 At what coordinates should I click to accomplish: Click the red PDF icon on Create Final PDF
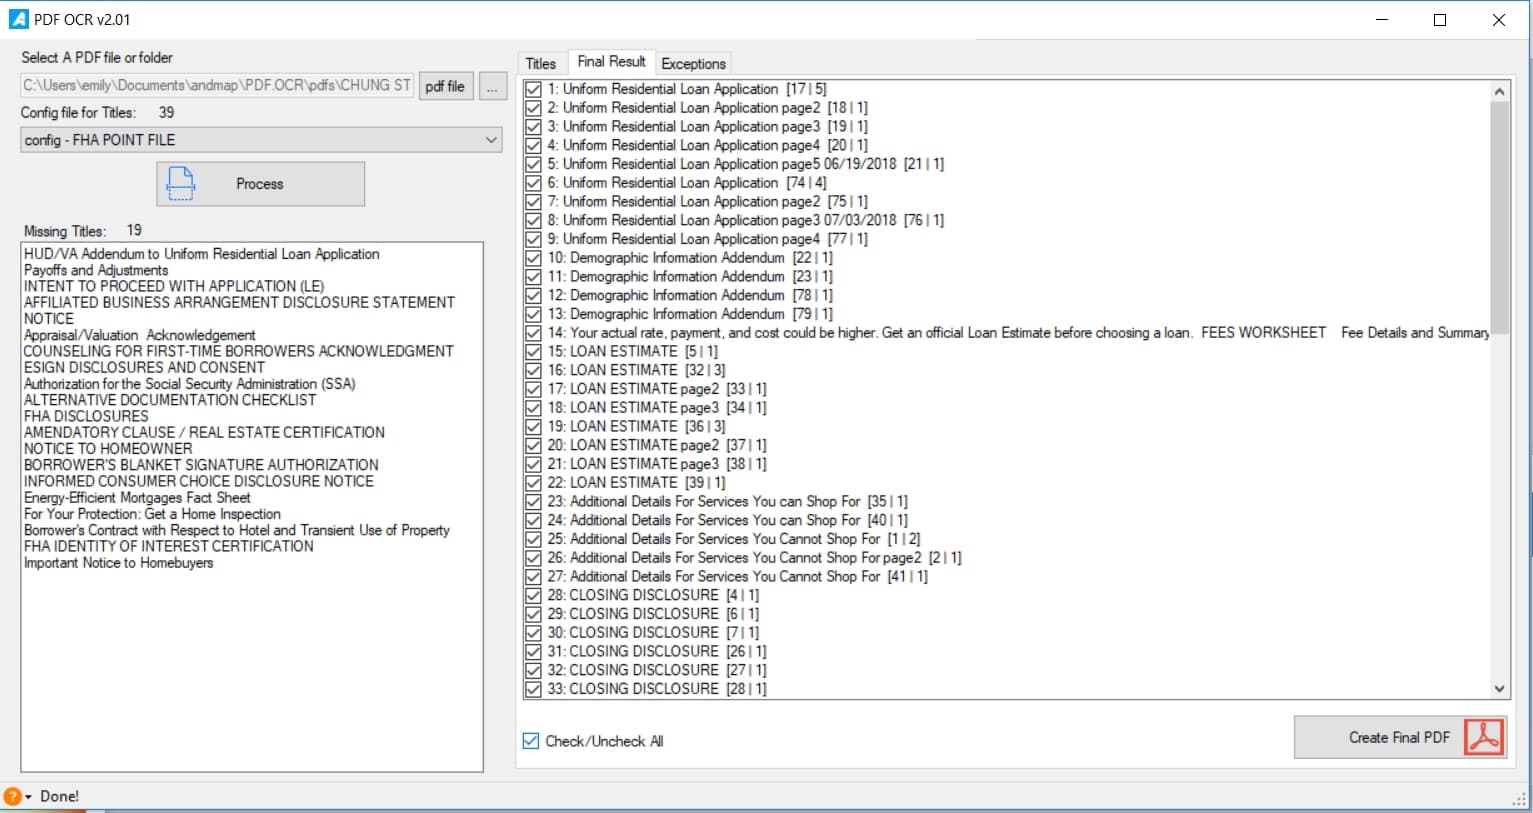coord(1484,737)
